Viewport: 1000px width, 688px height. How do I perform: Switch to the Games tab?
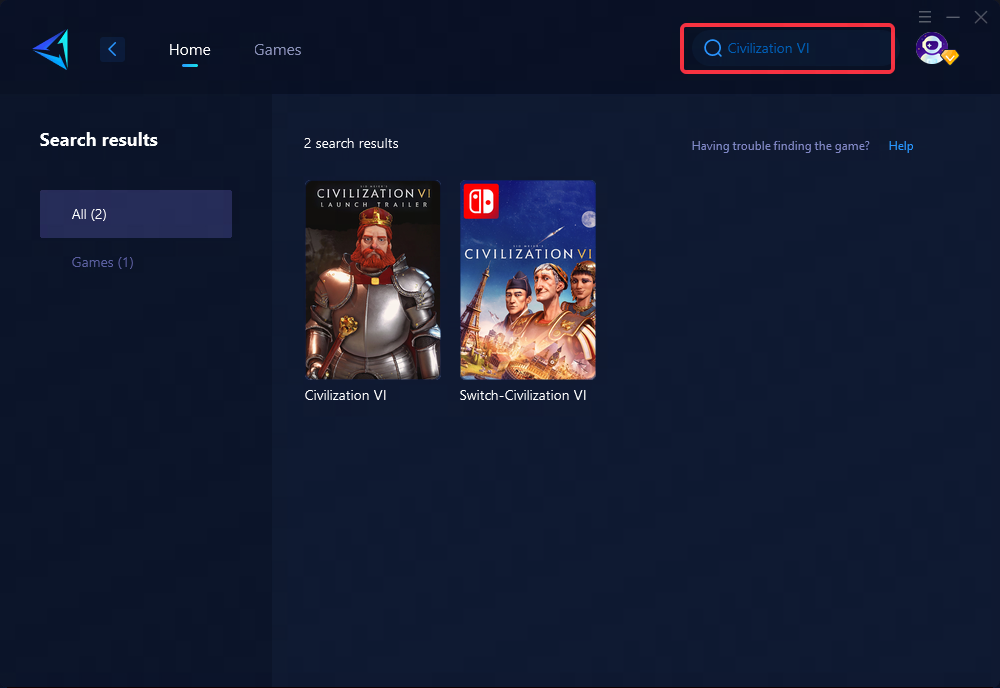277,50
